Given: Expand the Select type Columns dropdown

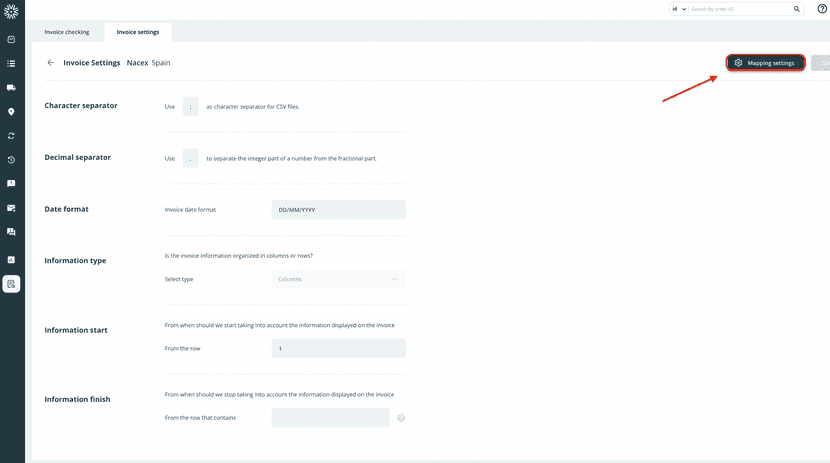Looking at the screenshot, I should coord(338,279).
